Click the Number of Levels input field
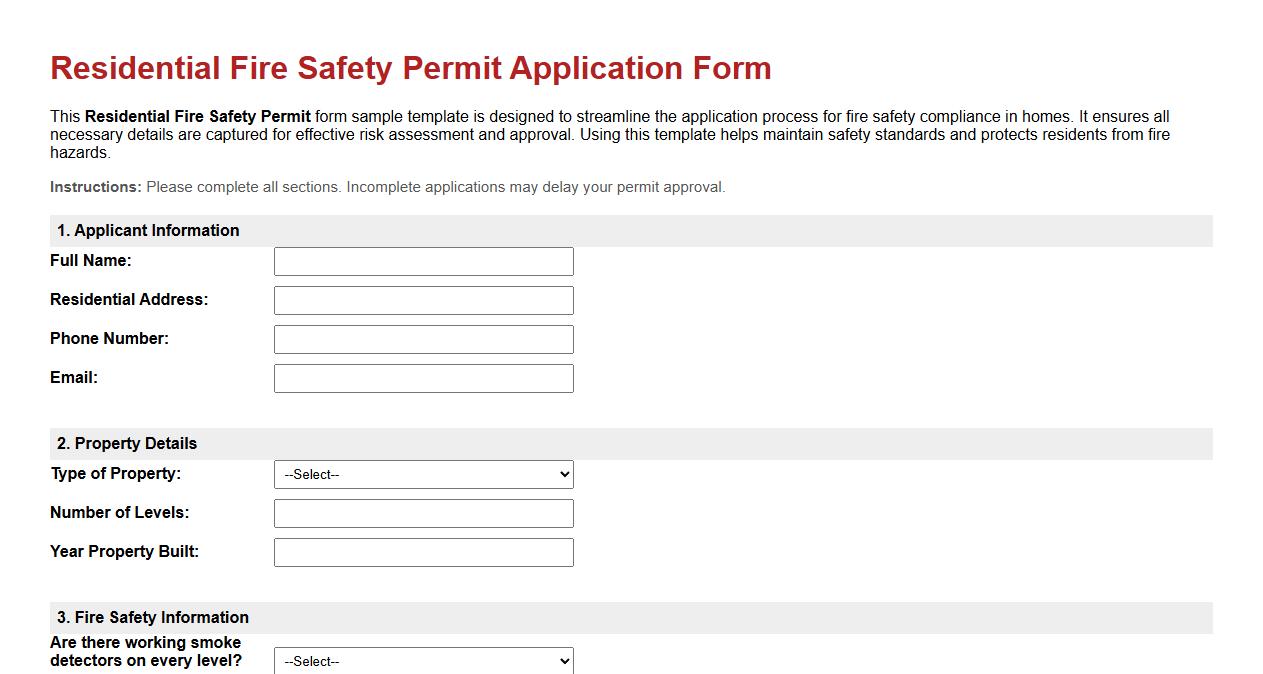This screenshot has width=1263, height=674. (x=423, y=513)
